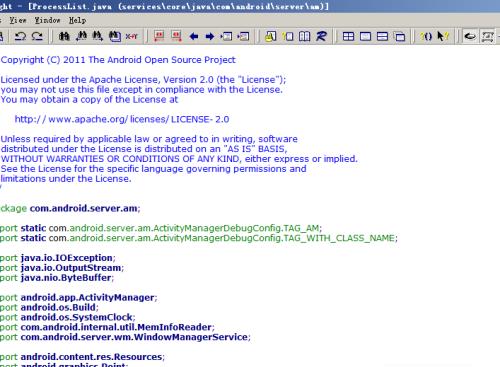Go to previous link with first red icon
Screen dimensions: 500x367
coord(159,36)
